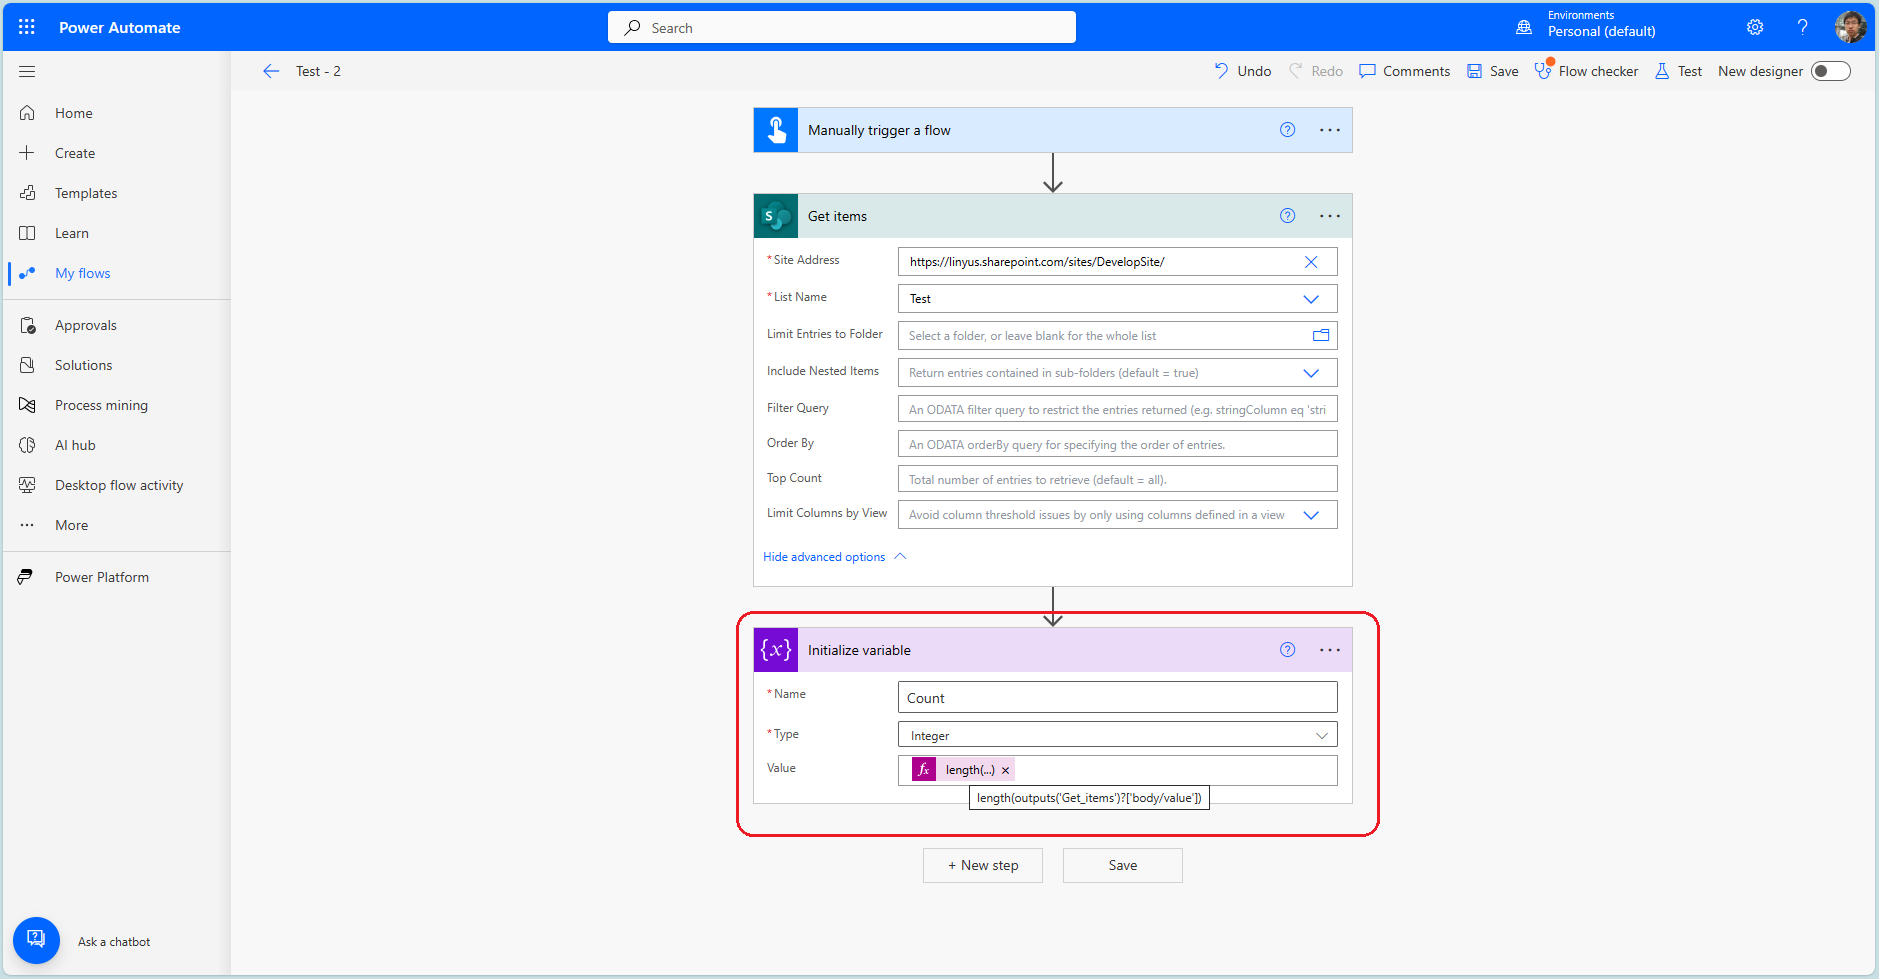
Task: Click the Manually trigger a flow icon
Action: (776, 130)
